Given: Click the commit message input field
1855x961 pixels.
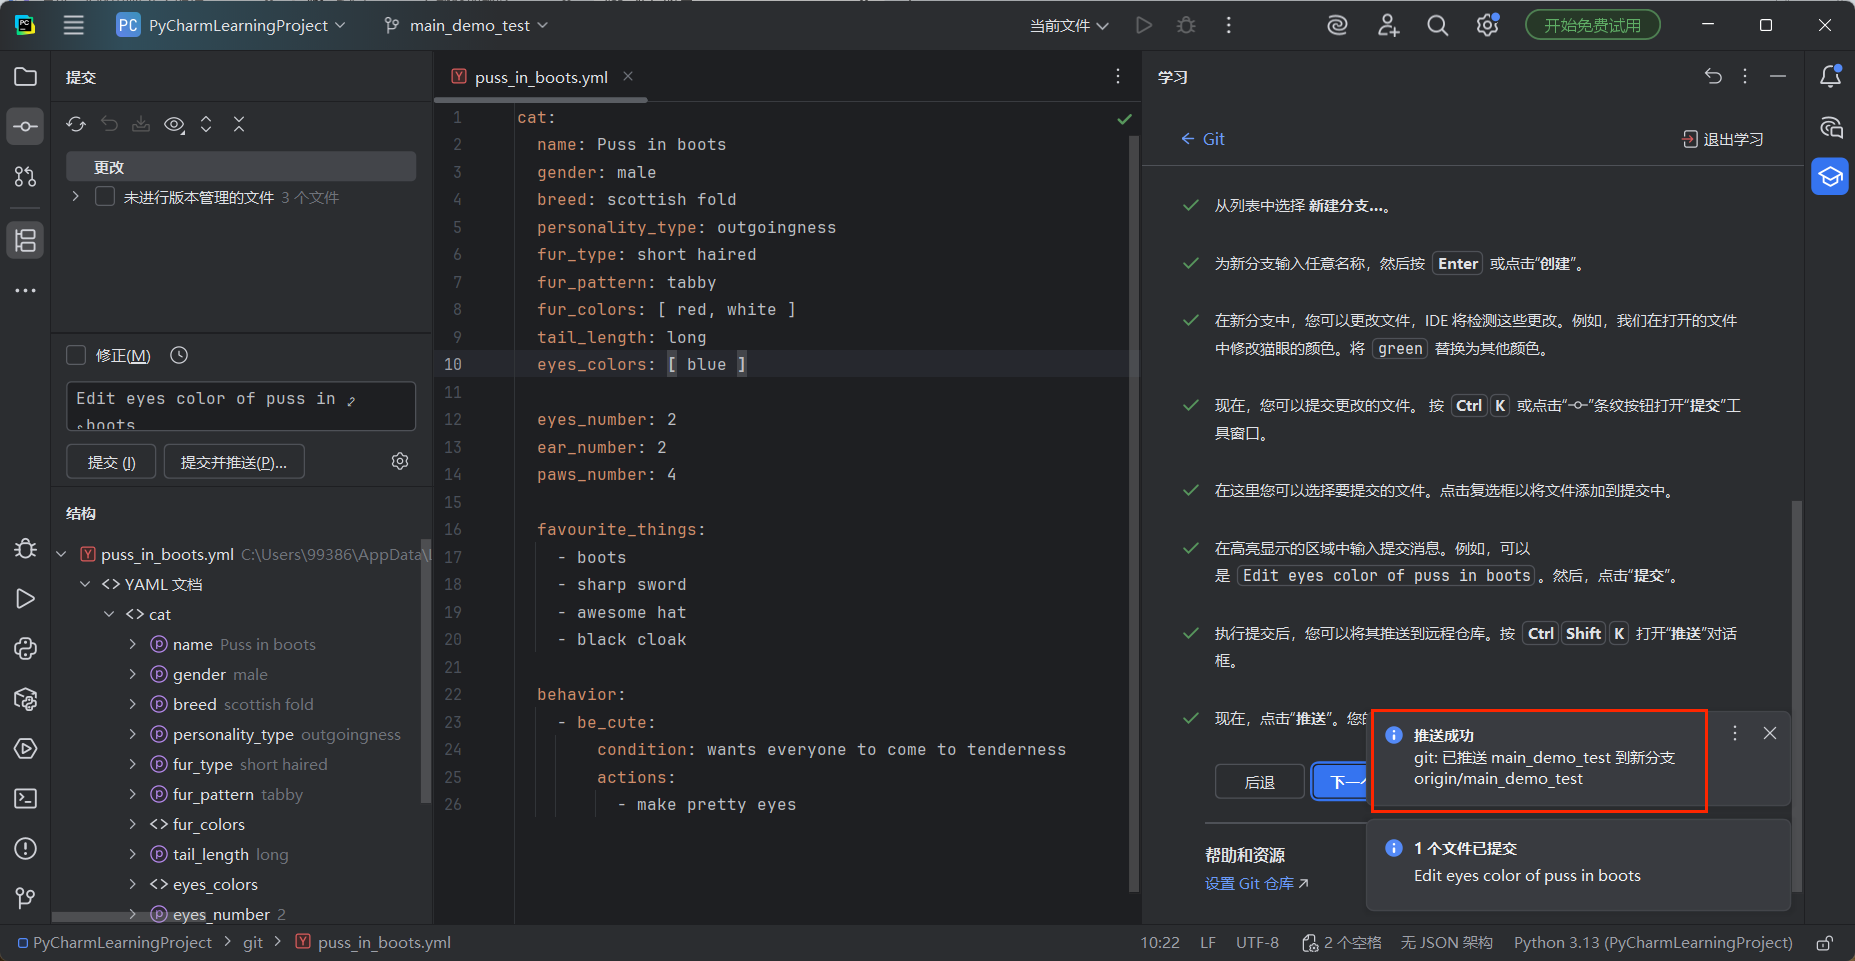Looking at the screenshot, I should (x=240, y=406).
